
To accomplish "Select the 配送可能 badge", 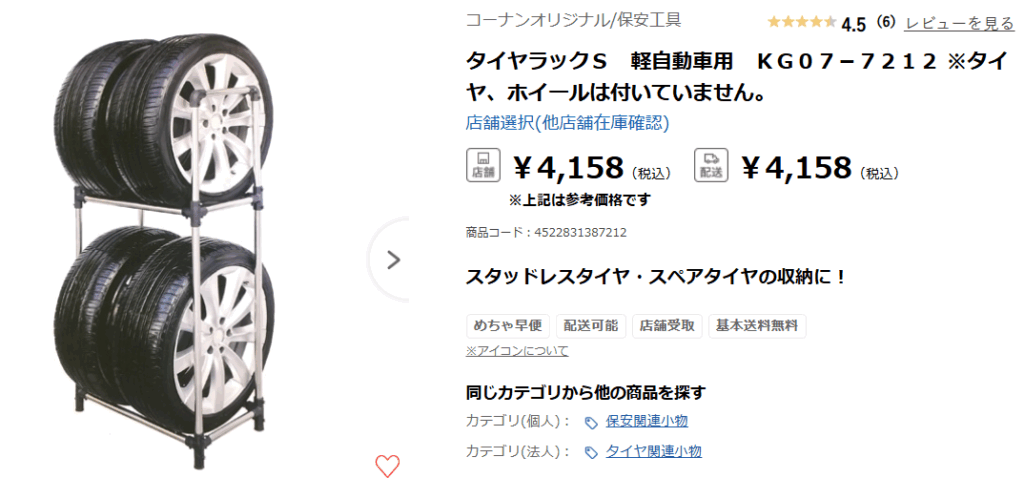I will coord(590,326).
